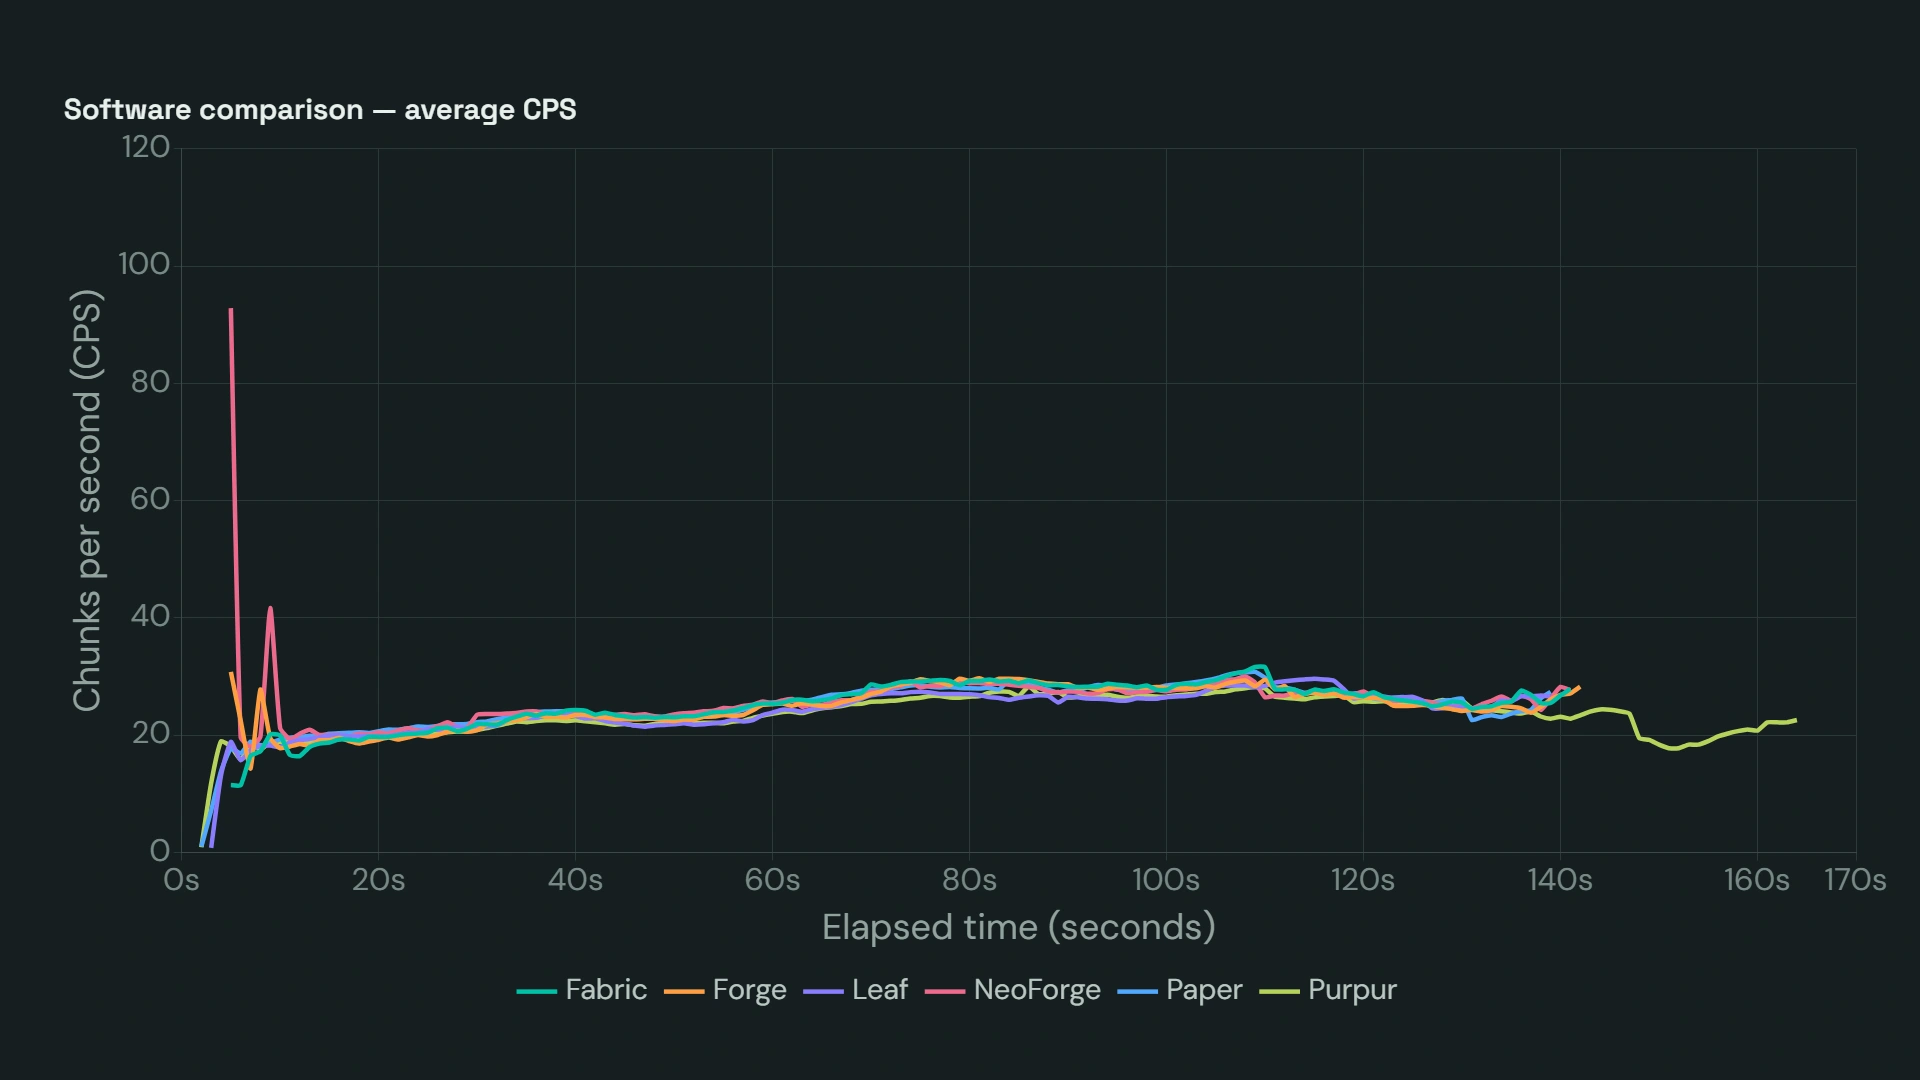1920x1080 pixels.
Task: Click the 140s x-axis tick label
Action: pos(1560,880)
